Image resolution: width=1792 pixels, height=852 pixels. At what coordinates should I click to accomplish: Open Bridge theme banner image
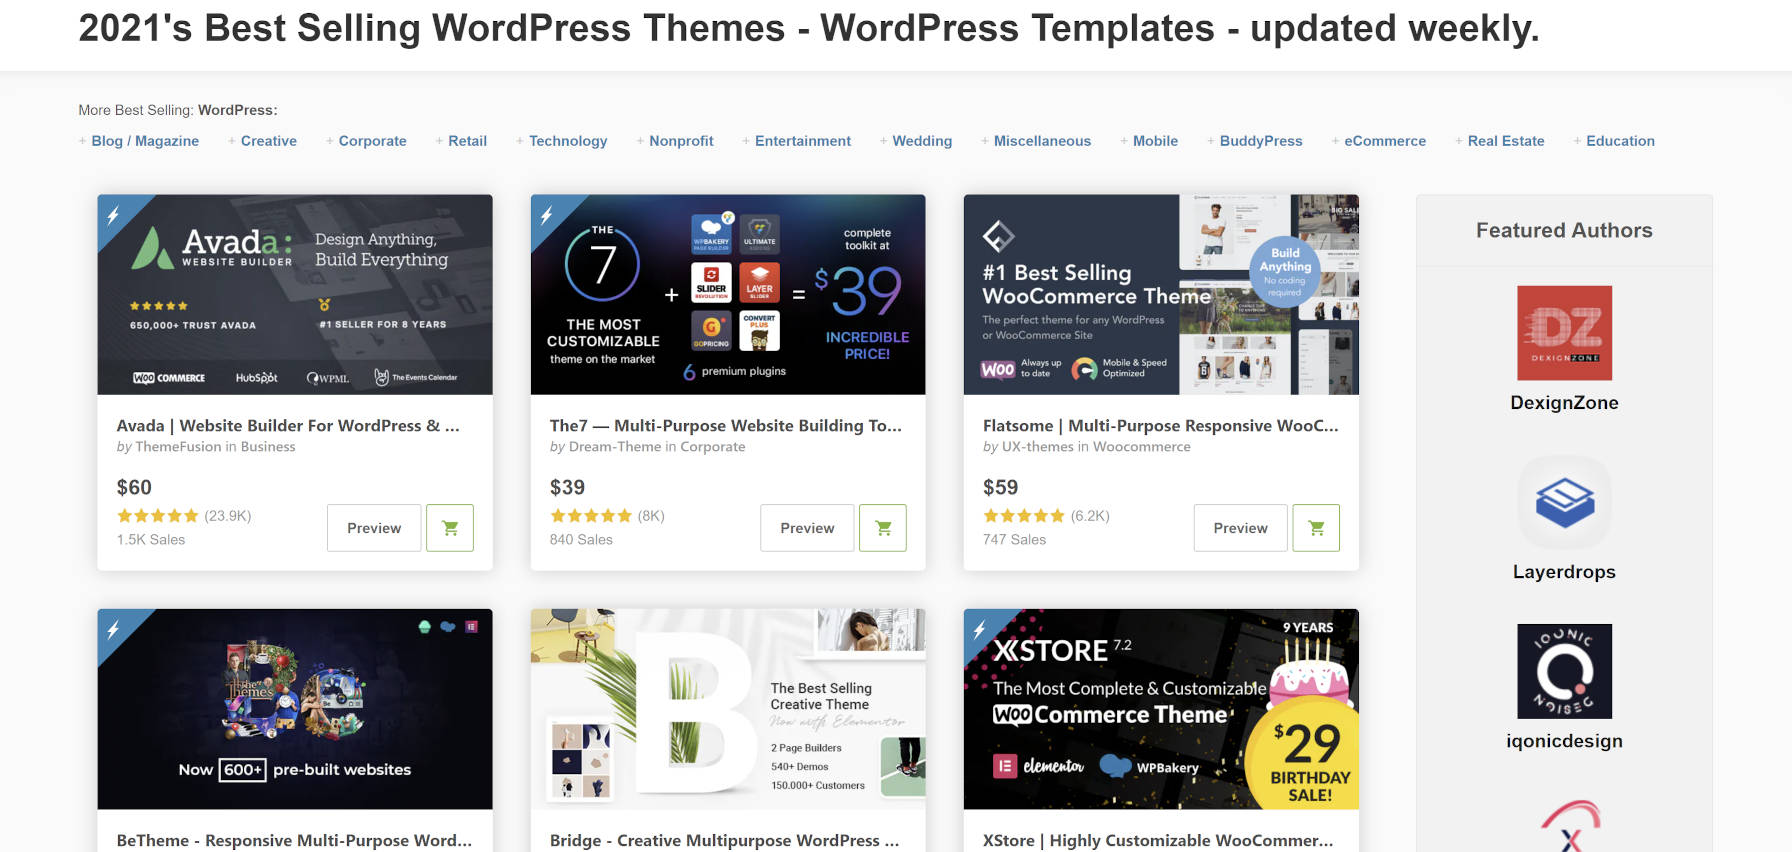click(728, 709)
